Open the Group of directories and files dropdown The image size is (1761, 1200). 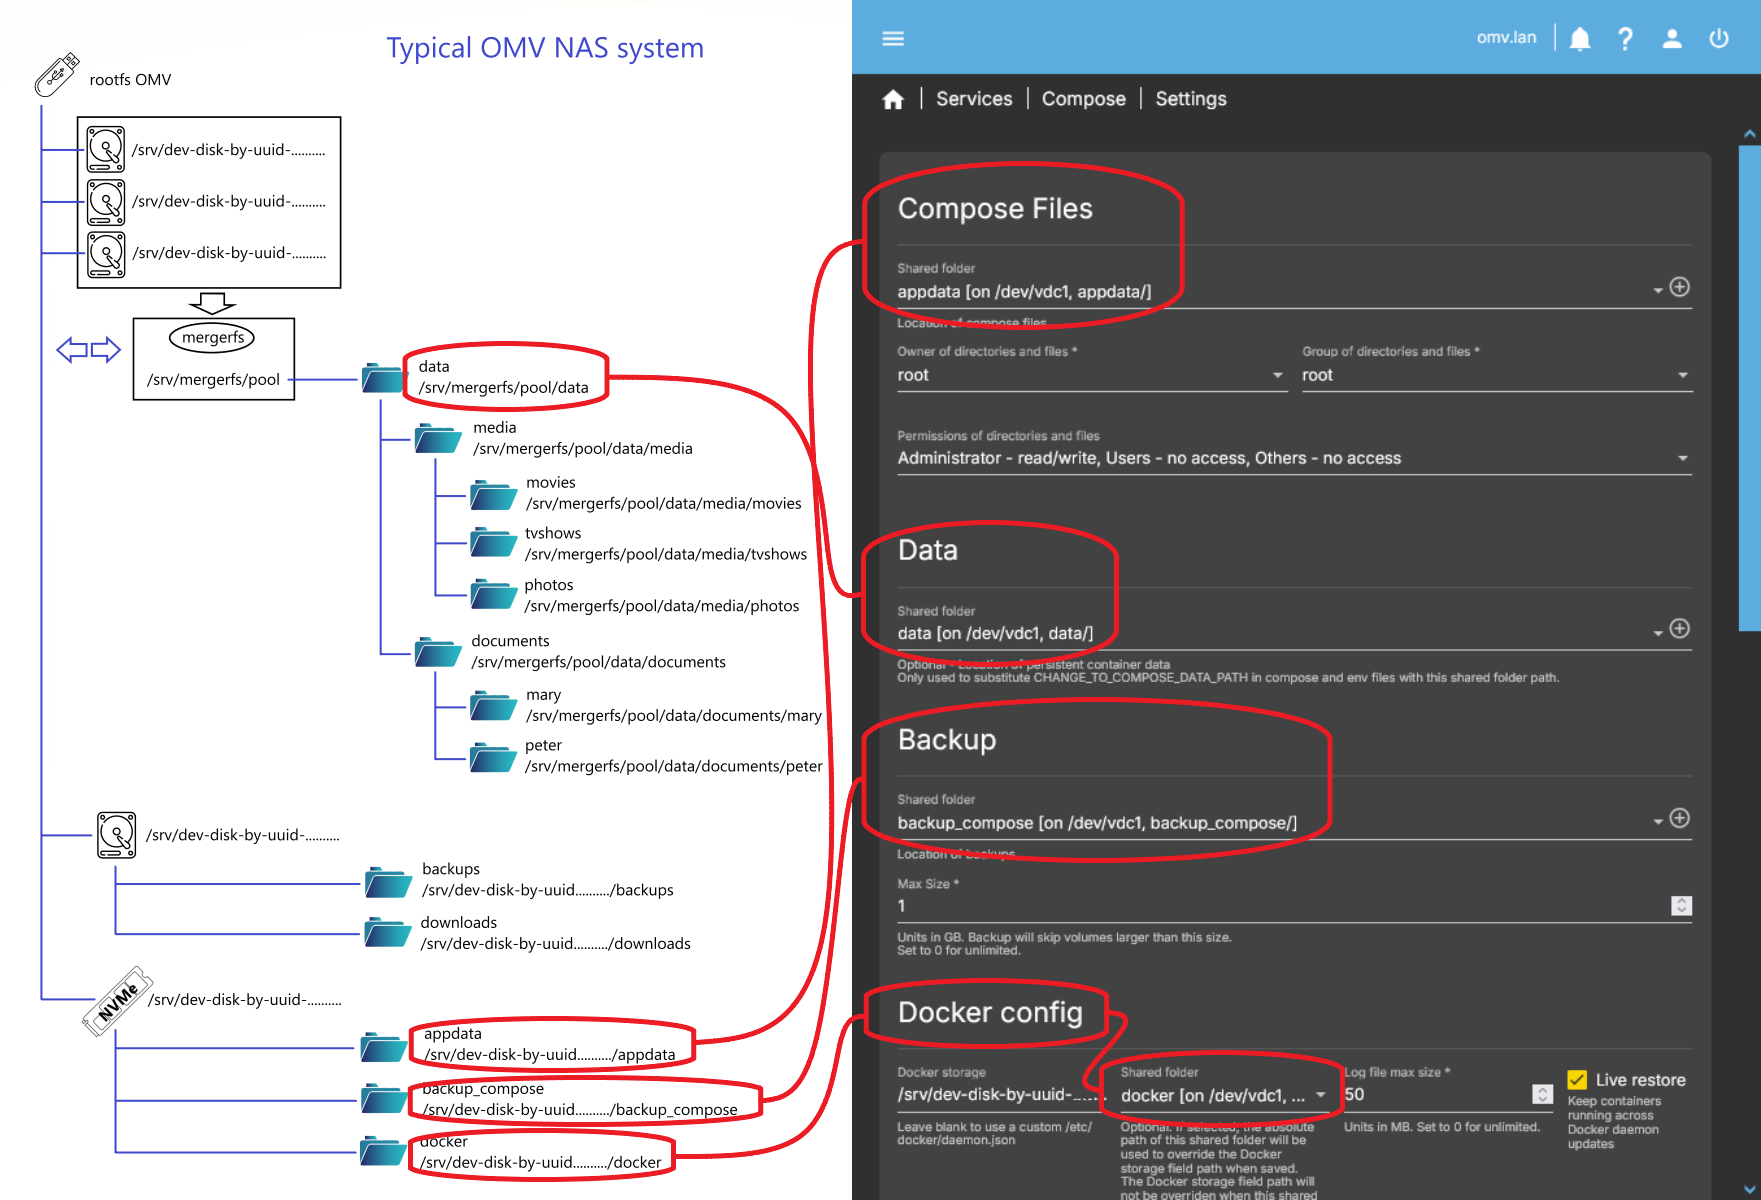(1682, 375)
